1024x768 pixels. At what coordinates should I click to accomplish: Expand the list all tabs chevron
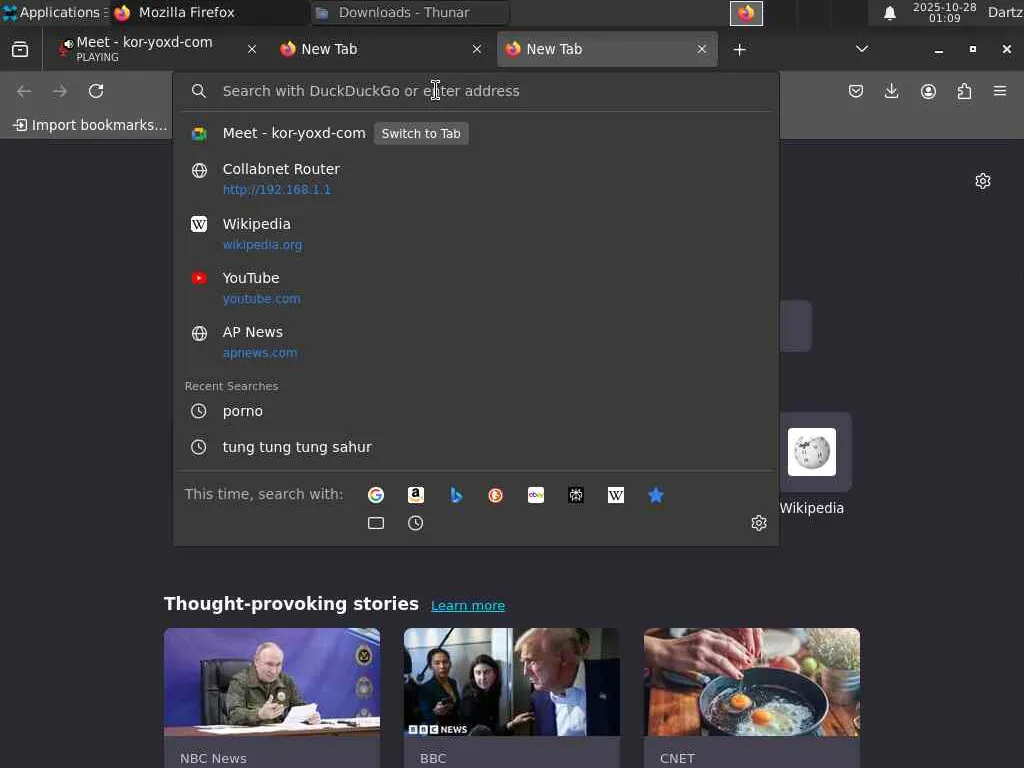tap(862, 49)
